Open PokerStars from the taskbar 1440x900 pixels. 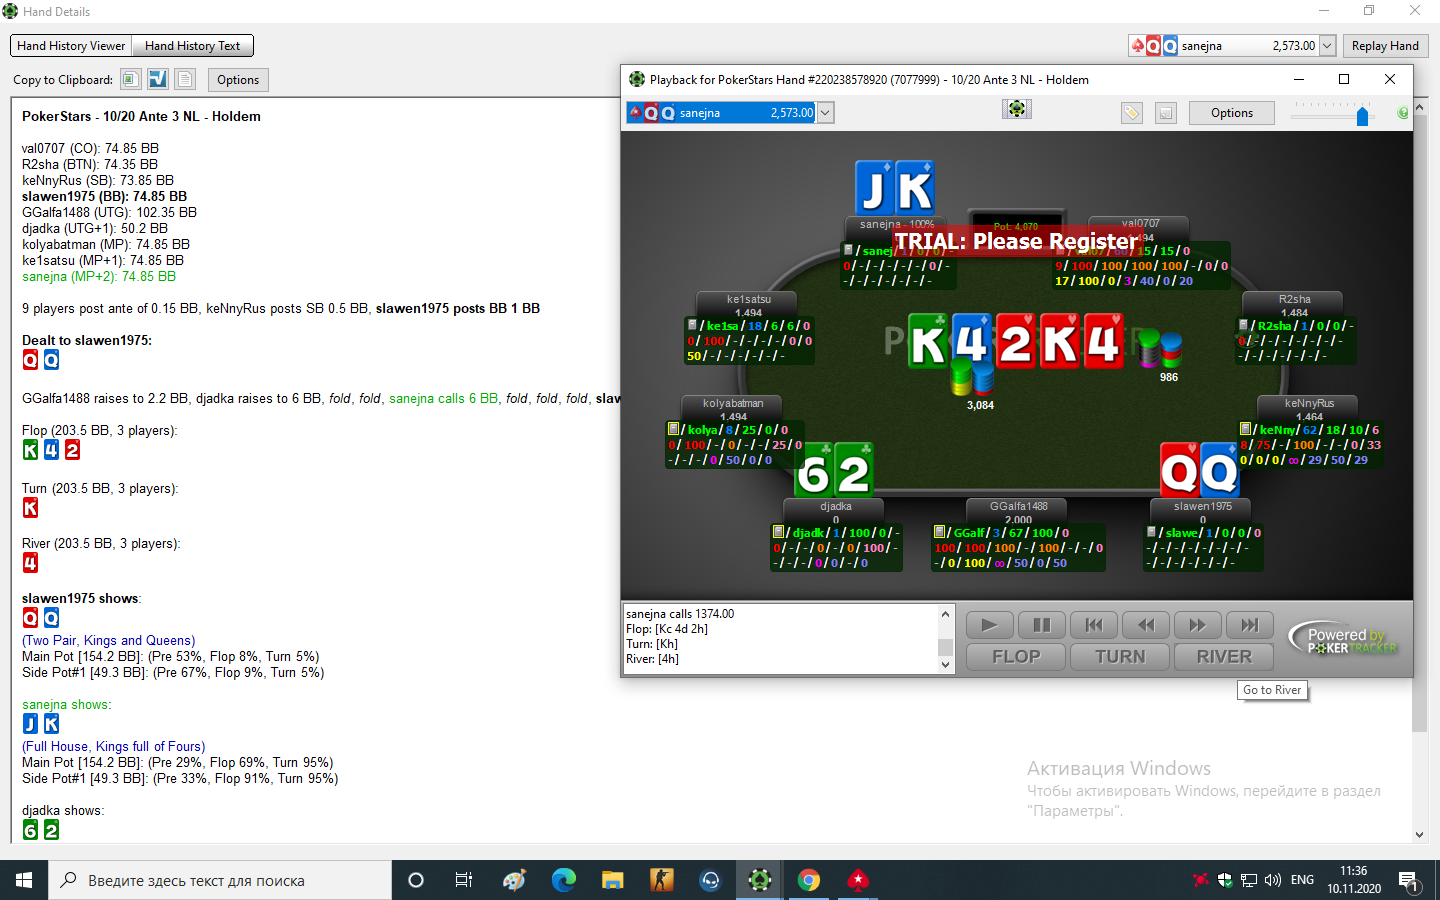(x=858, y=880)
